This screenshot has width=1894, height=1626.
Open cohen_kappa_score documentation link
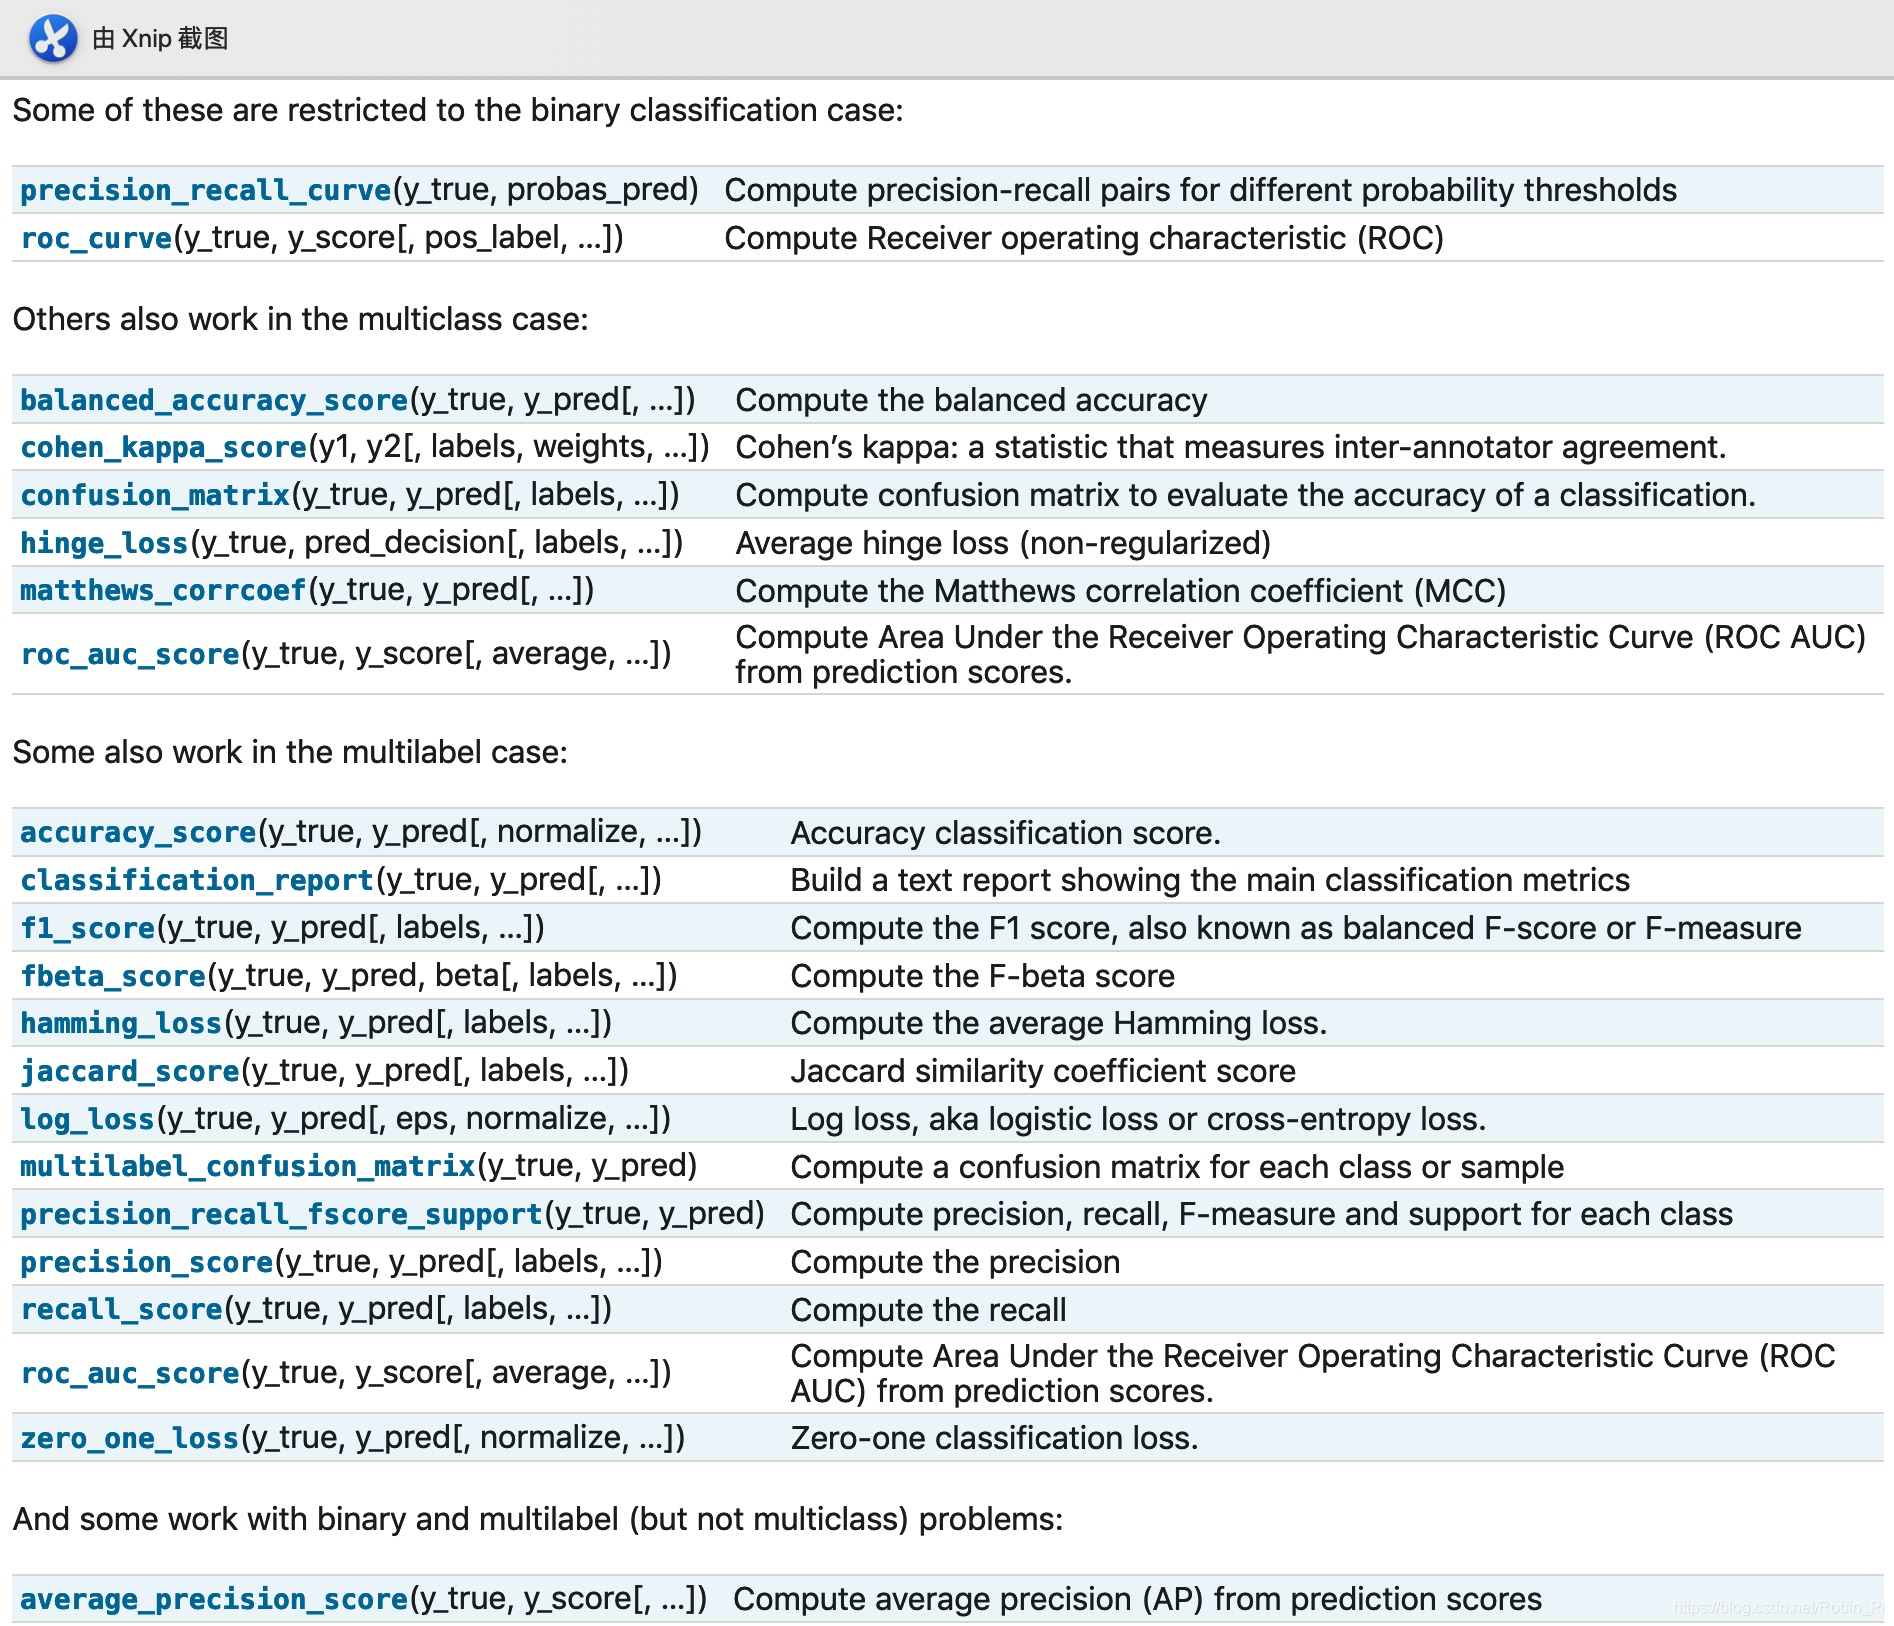point(164,447)
